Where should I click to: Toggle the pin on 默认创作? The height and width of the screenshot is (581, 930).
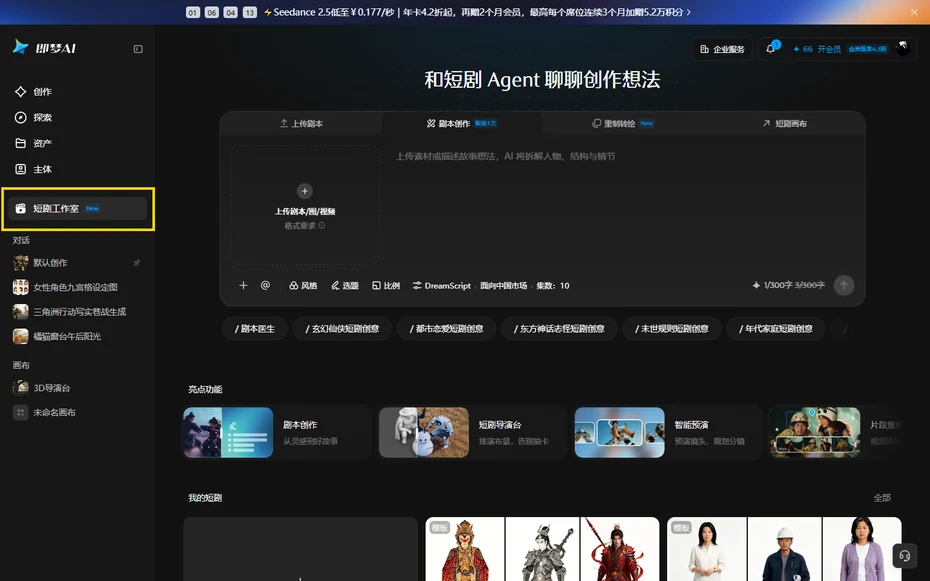coord(136,263)
